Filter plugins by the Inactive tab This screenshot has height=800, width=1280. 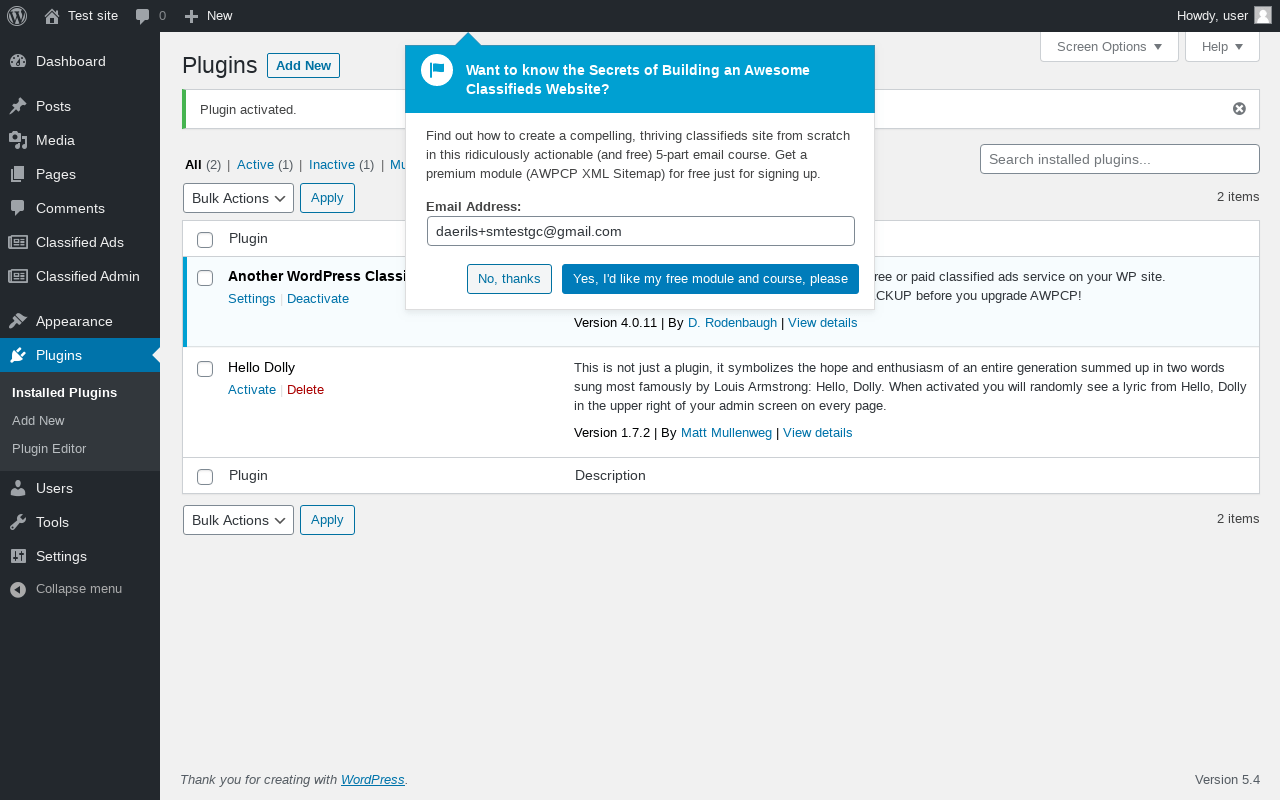(332, 164)
